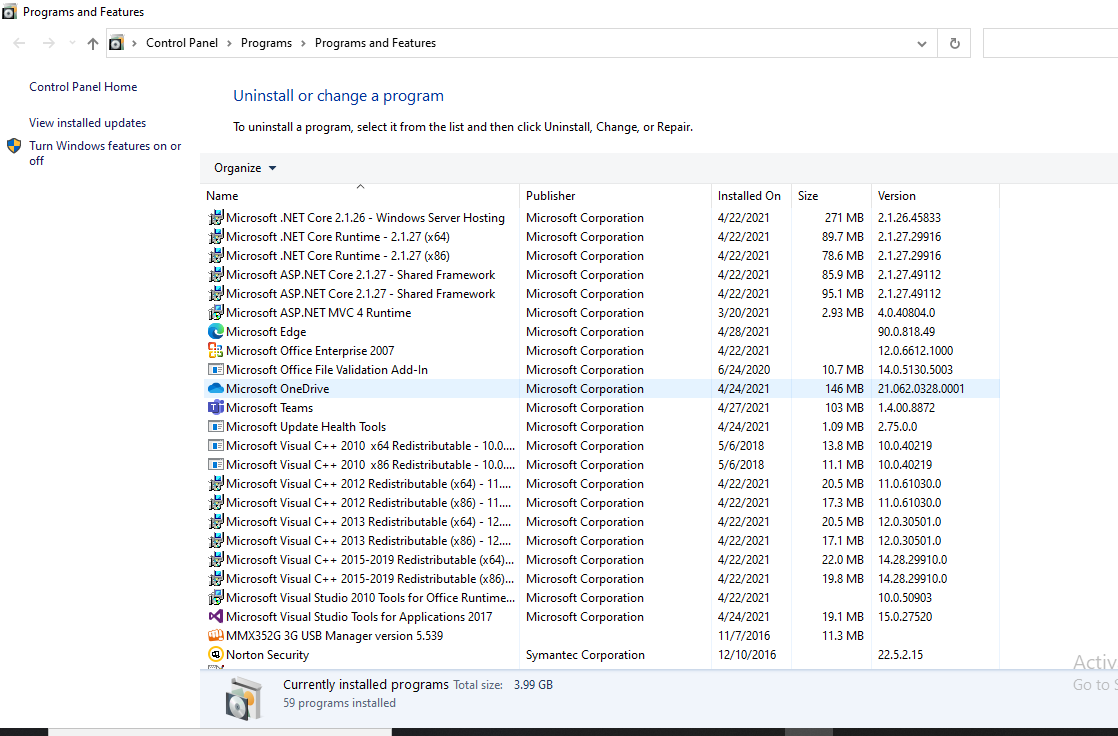Click the 21.062.0328.0001 version cell
The height and width of the screenshot is (736, 1118).
pos(921,389)
